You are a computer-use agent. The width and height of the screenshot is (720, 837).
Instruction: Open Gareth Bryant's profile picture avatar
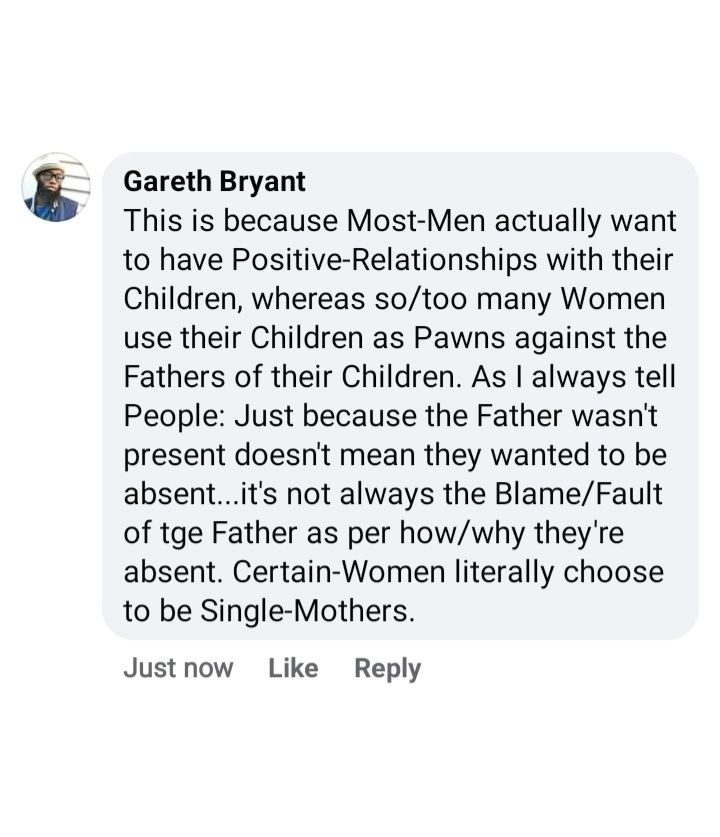56,187
